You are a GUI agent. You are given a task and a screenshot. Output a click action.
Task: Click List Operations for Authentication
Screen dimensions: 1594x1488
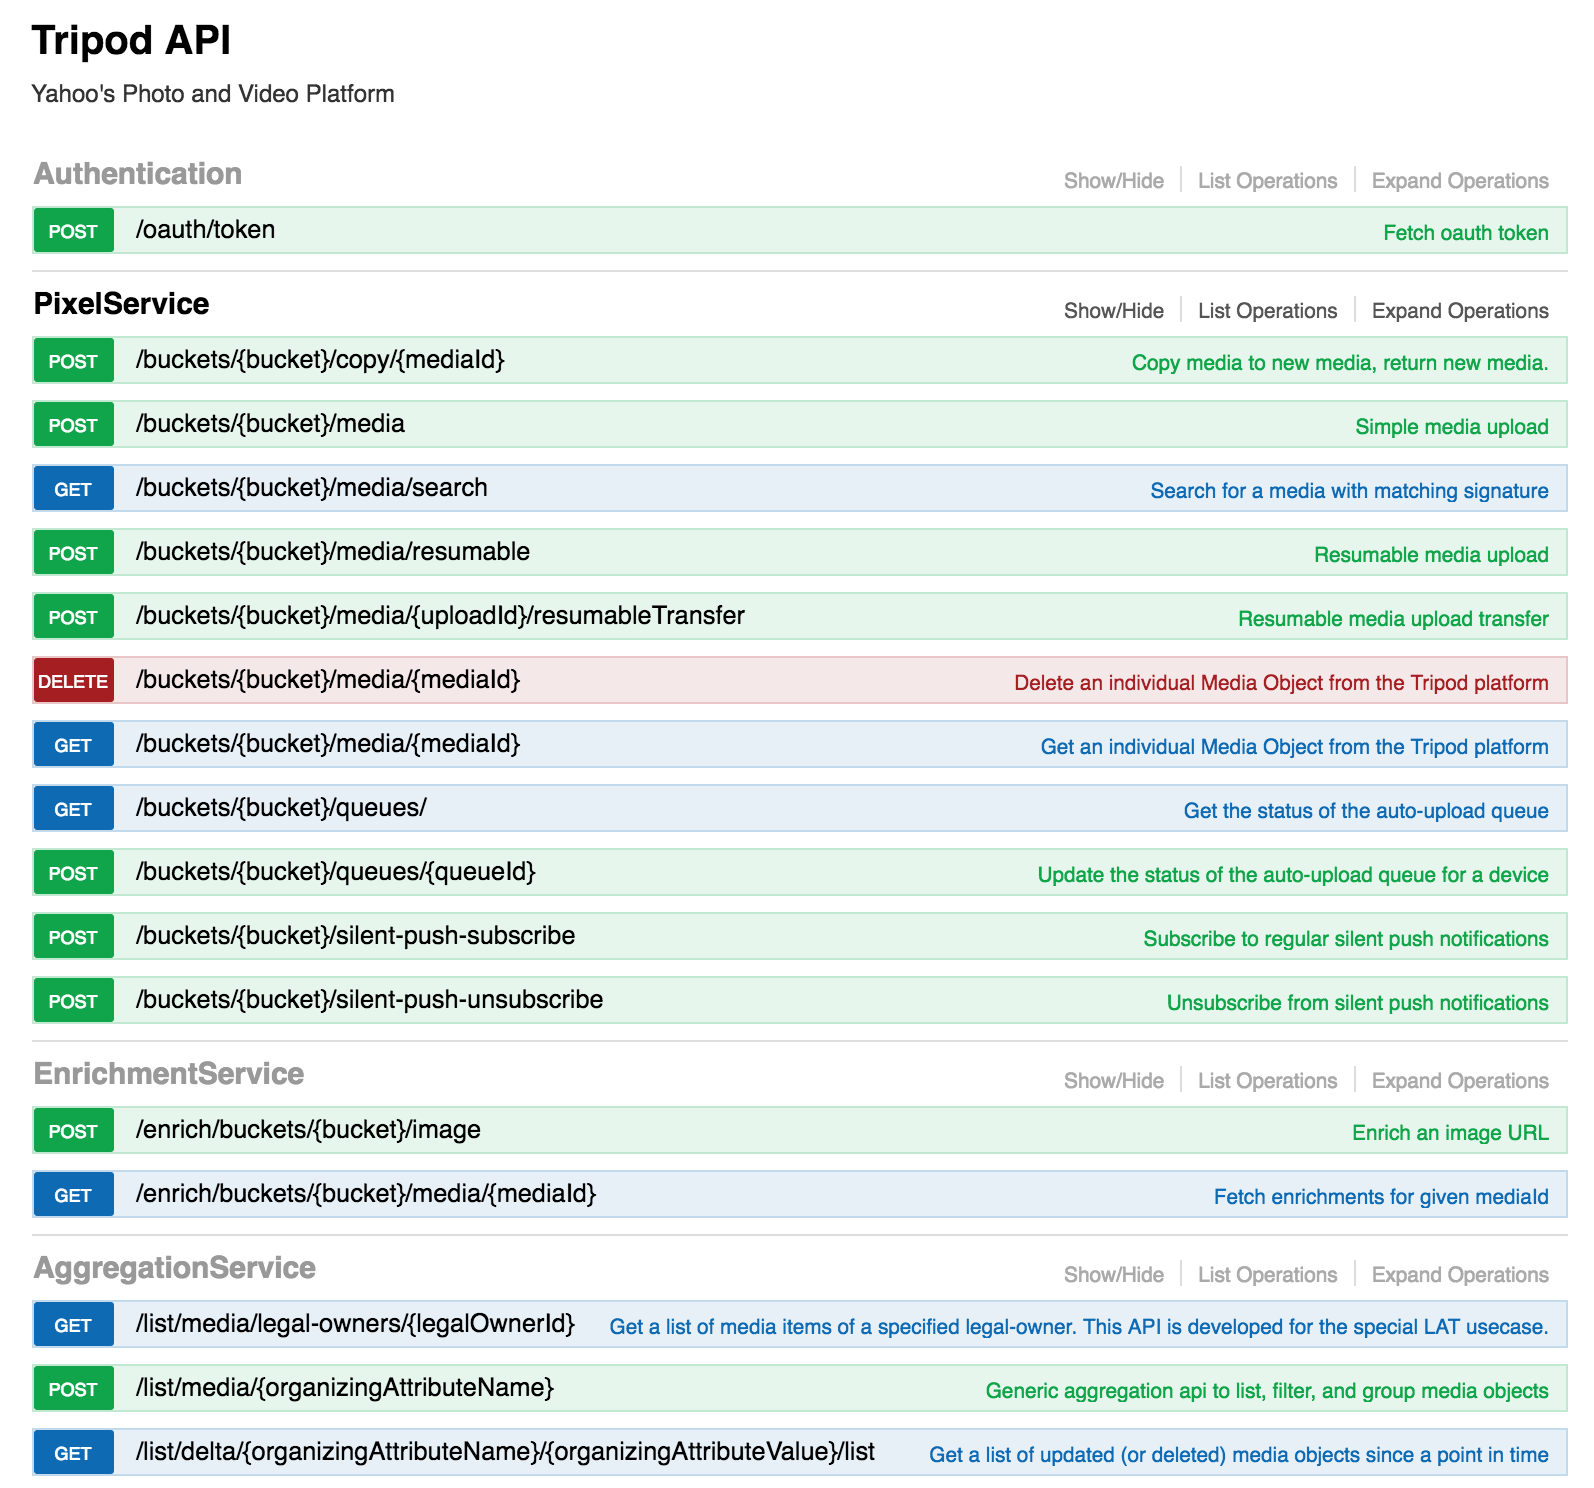(x=1267, y=181)
